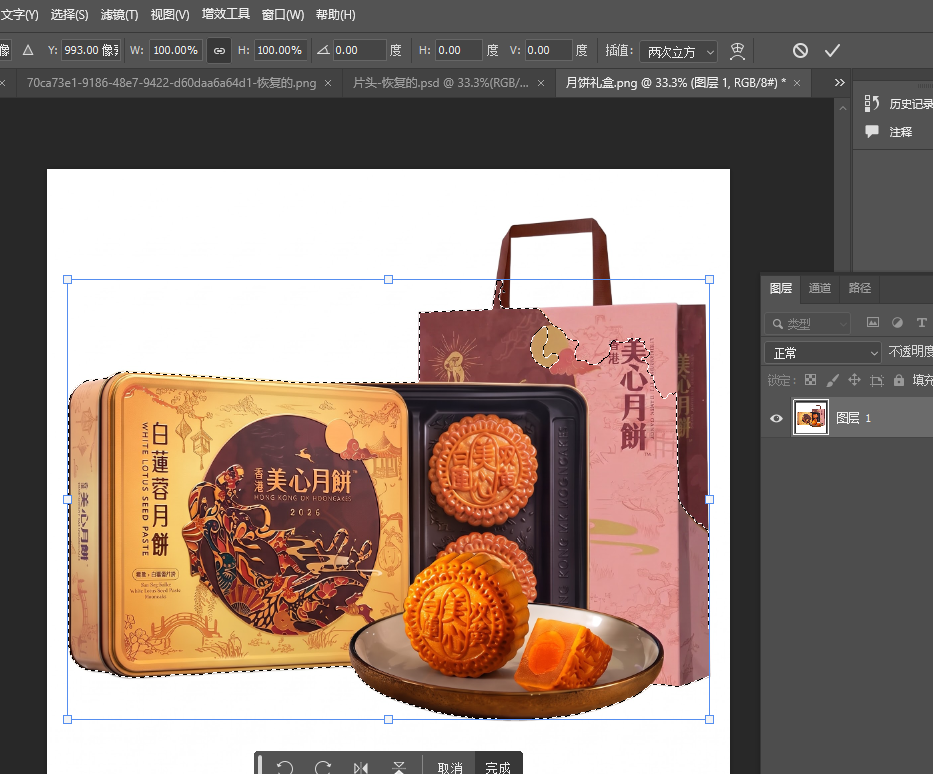
Task: Switch to the 70ca73e1 png document tab
Action: 171,83
